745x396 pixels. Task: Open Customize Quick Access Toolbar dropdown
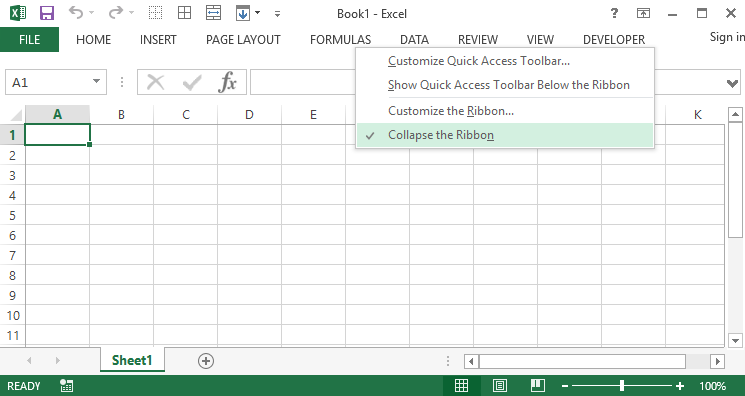coord(277,14)
